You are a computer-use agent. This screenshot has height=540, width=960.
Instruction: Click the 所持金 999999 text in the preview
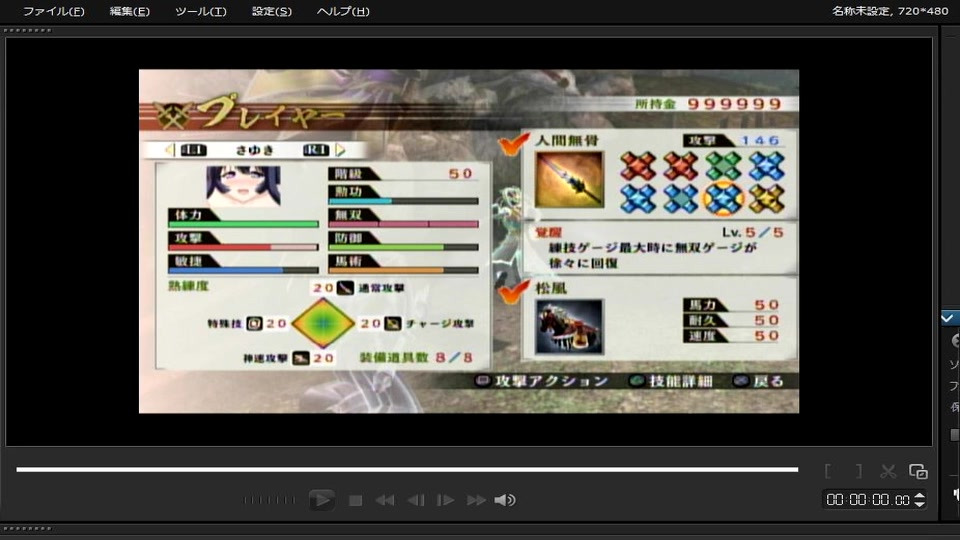pyautogui.click(x=708, y=103)
